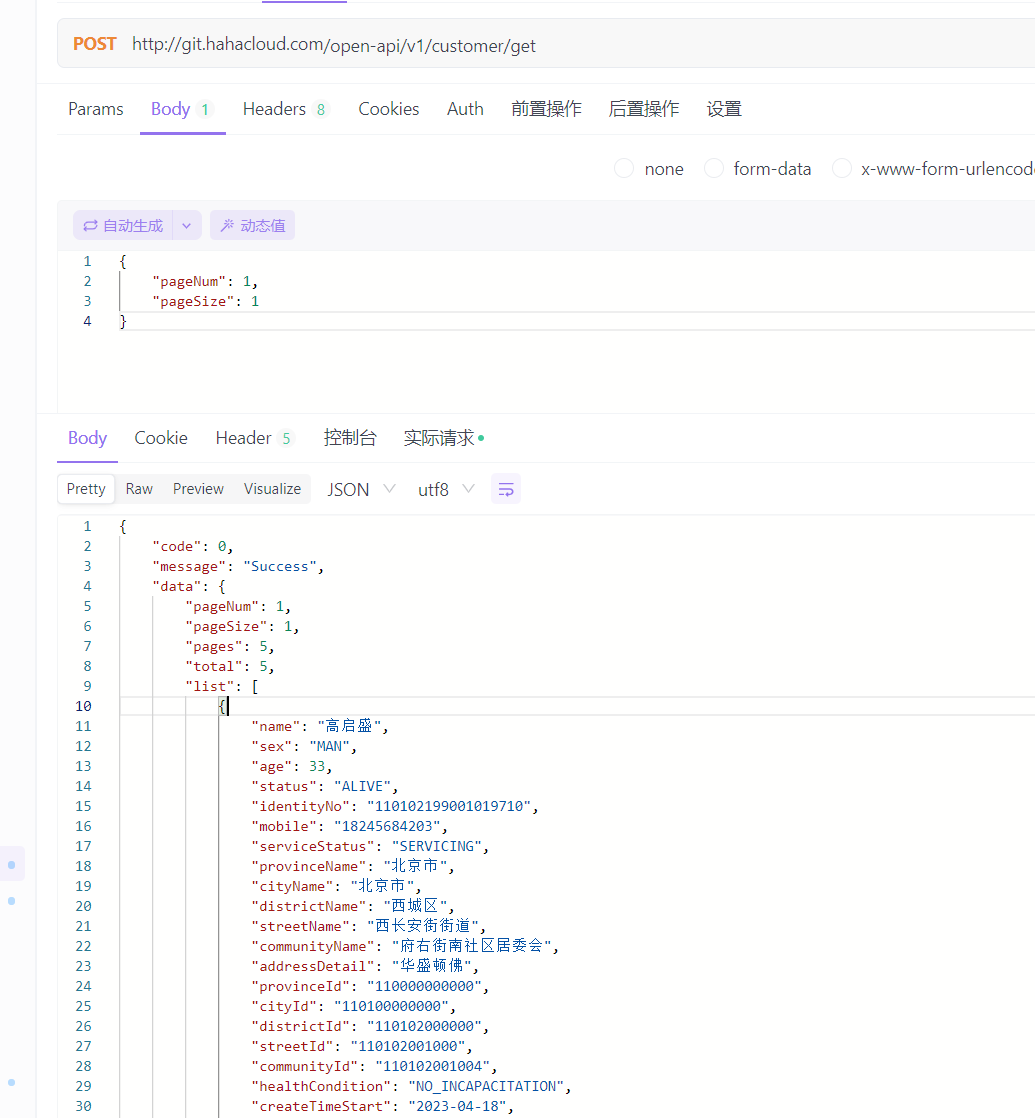Select the Pretty view mode
The image size is (1035, 1118).
coord(86,489)
